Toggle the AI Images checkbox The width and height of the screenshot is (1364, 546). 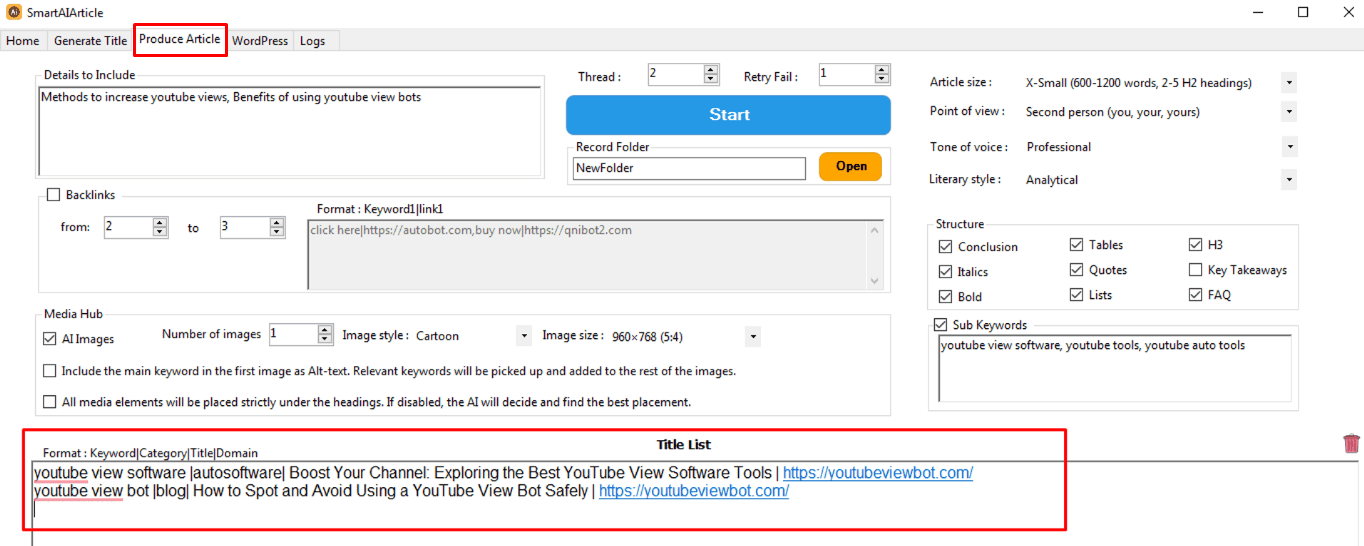[50, 339]
